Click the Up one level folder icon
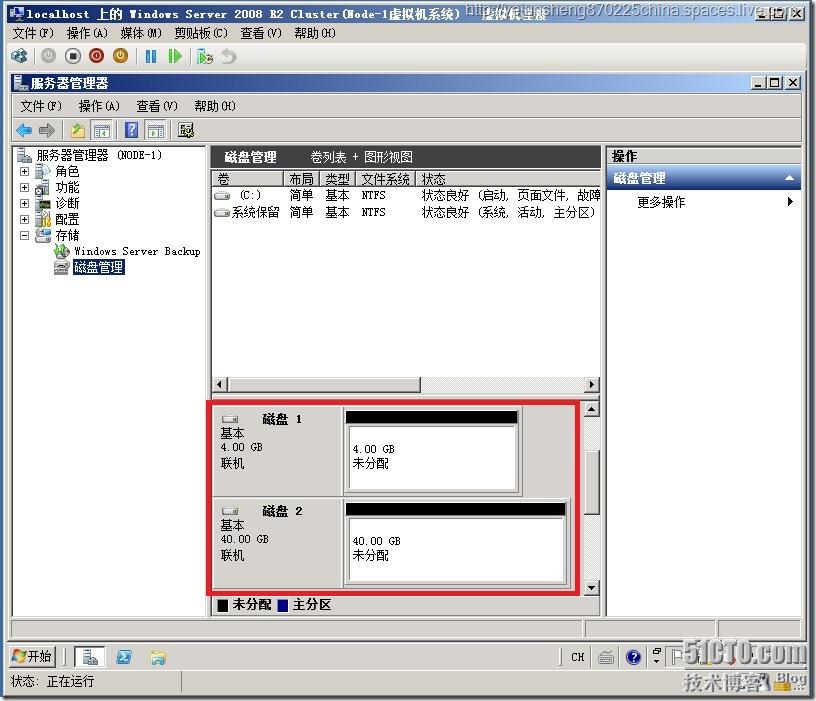Image resolution: width=816 pixels, height=701 pixels. pyautogui.click(x=78, y=130)
